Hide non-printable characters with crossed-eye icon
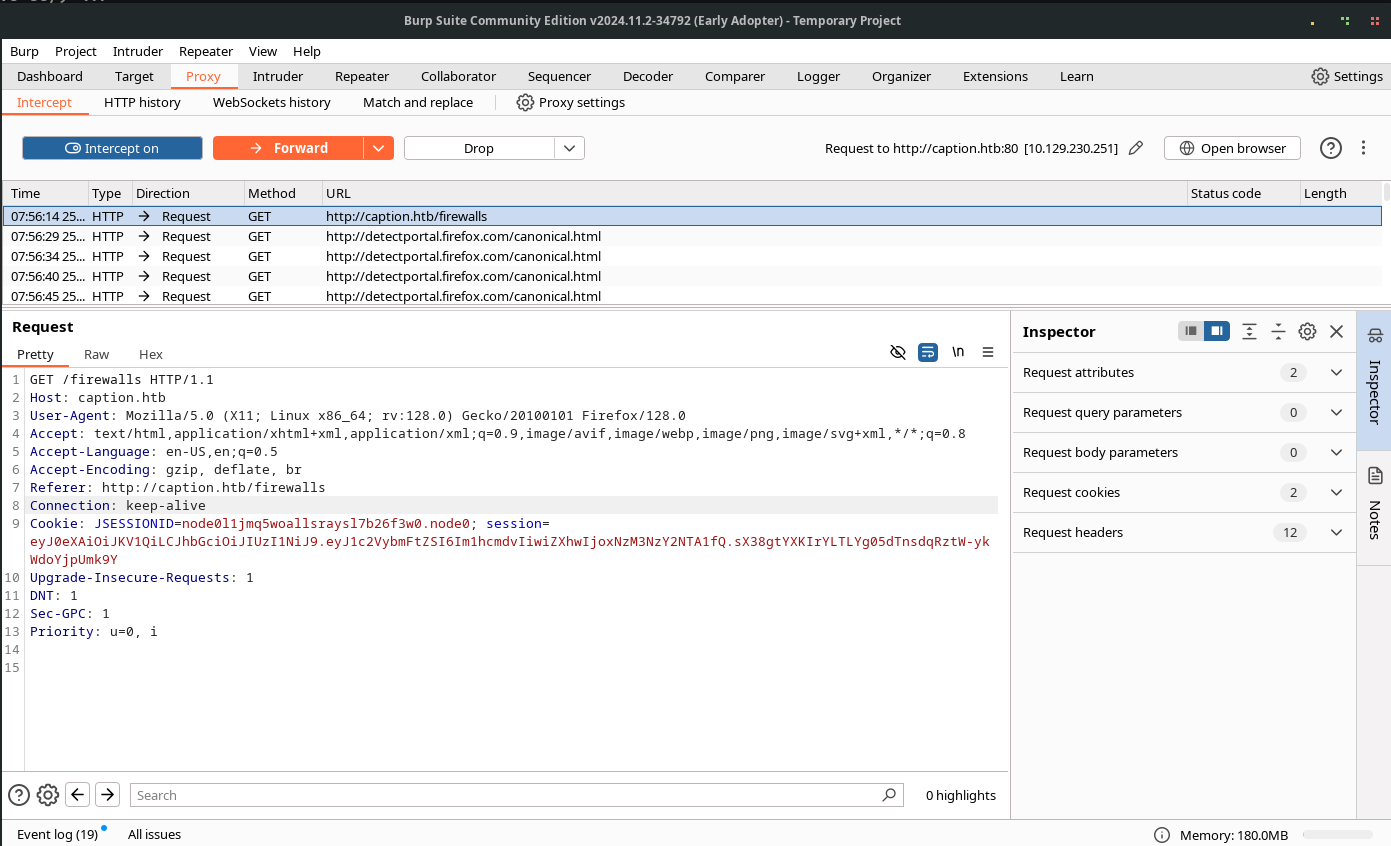Screen dimensions: 1391x846 coord(897,352)
